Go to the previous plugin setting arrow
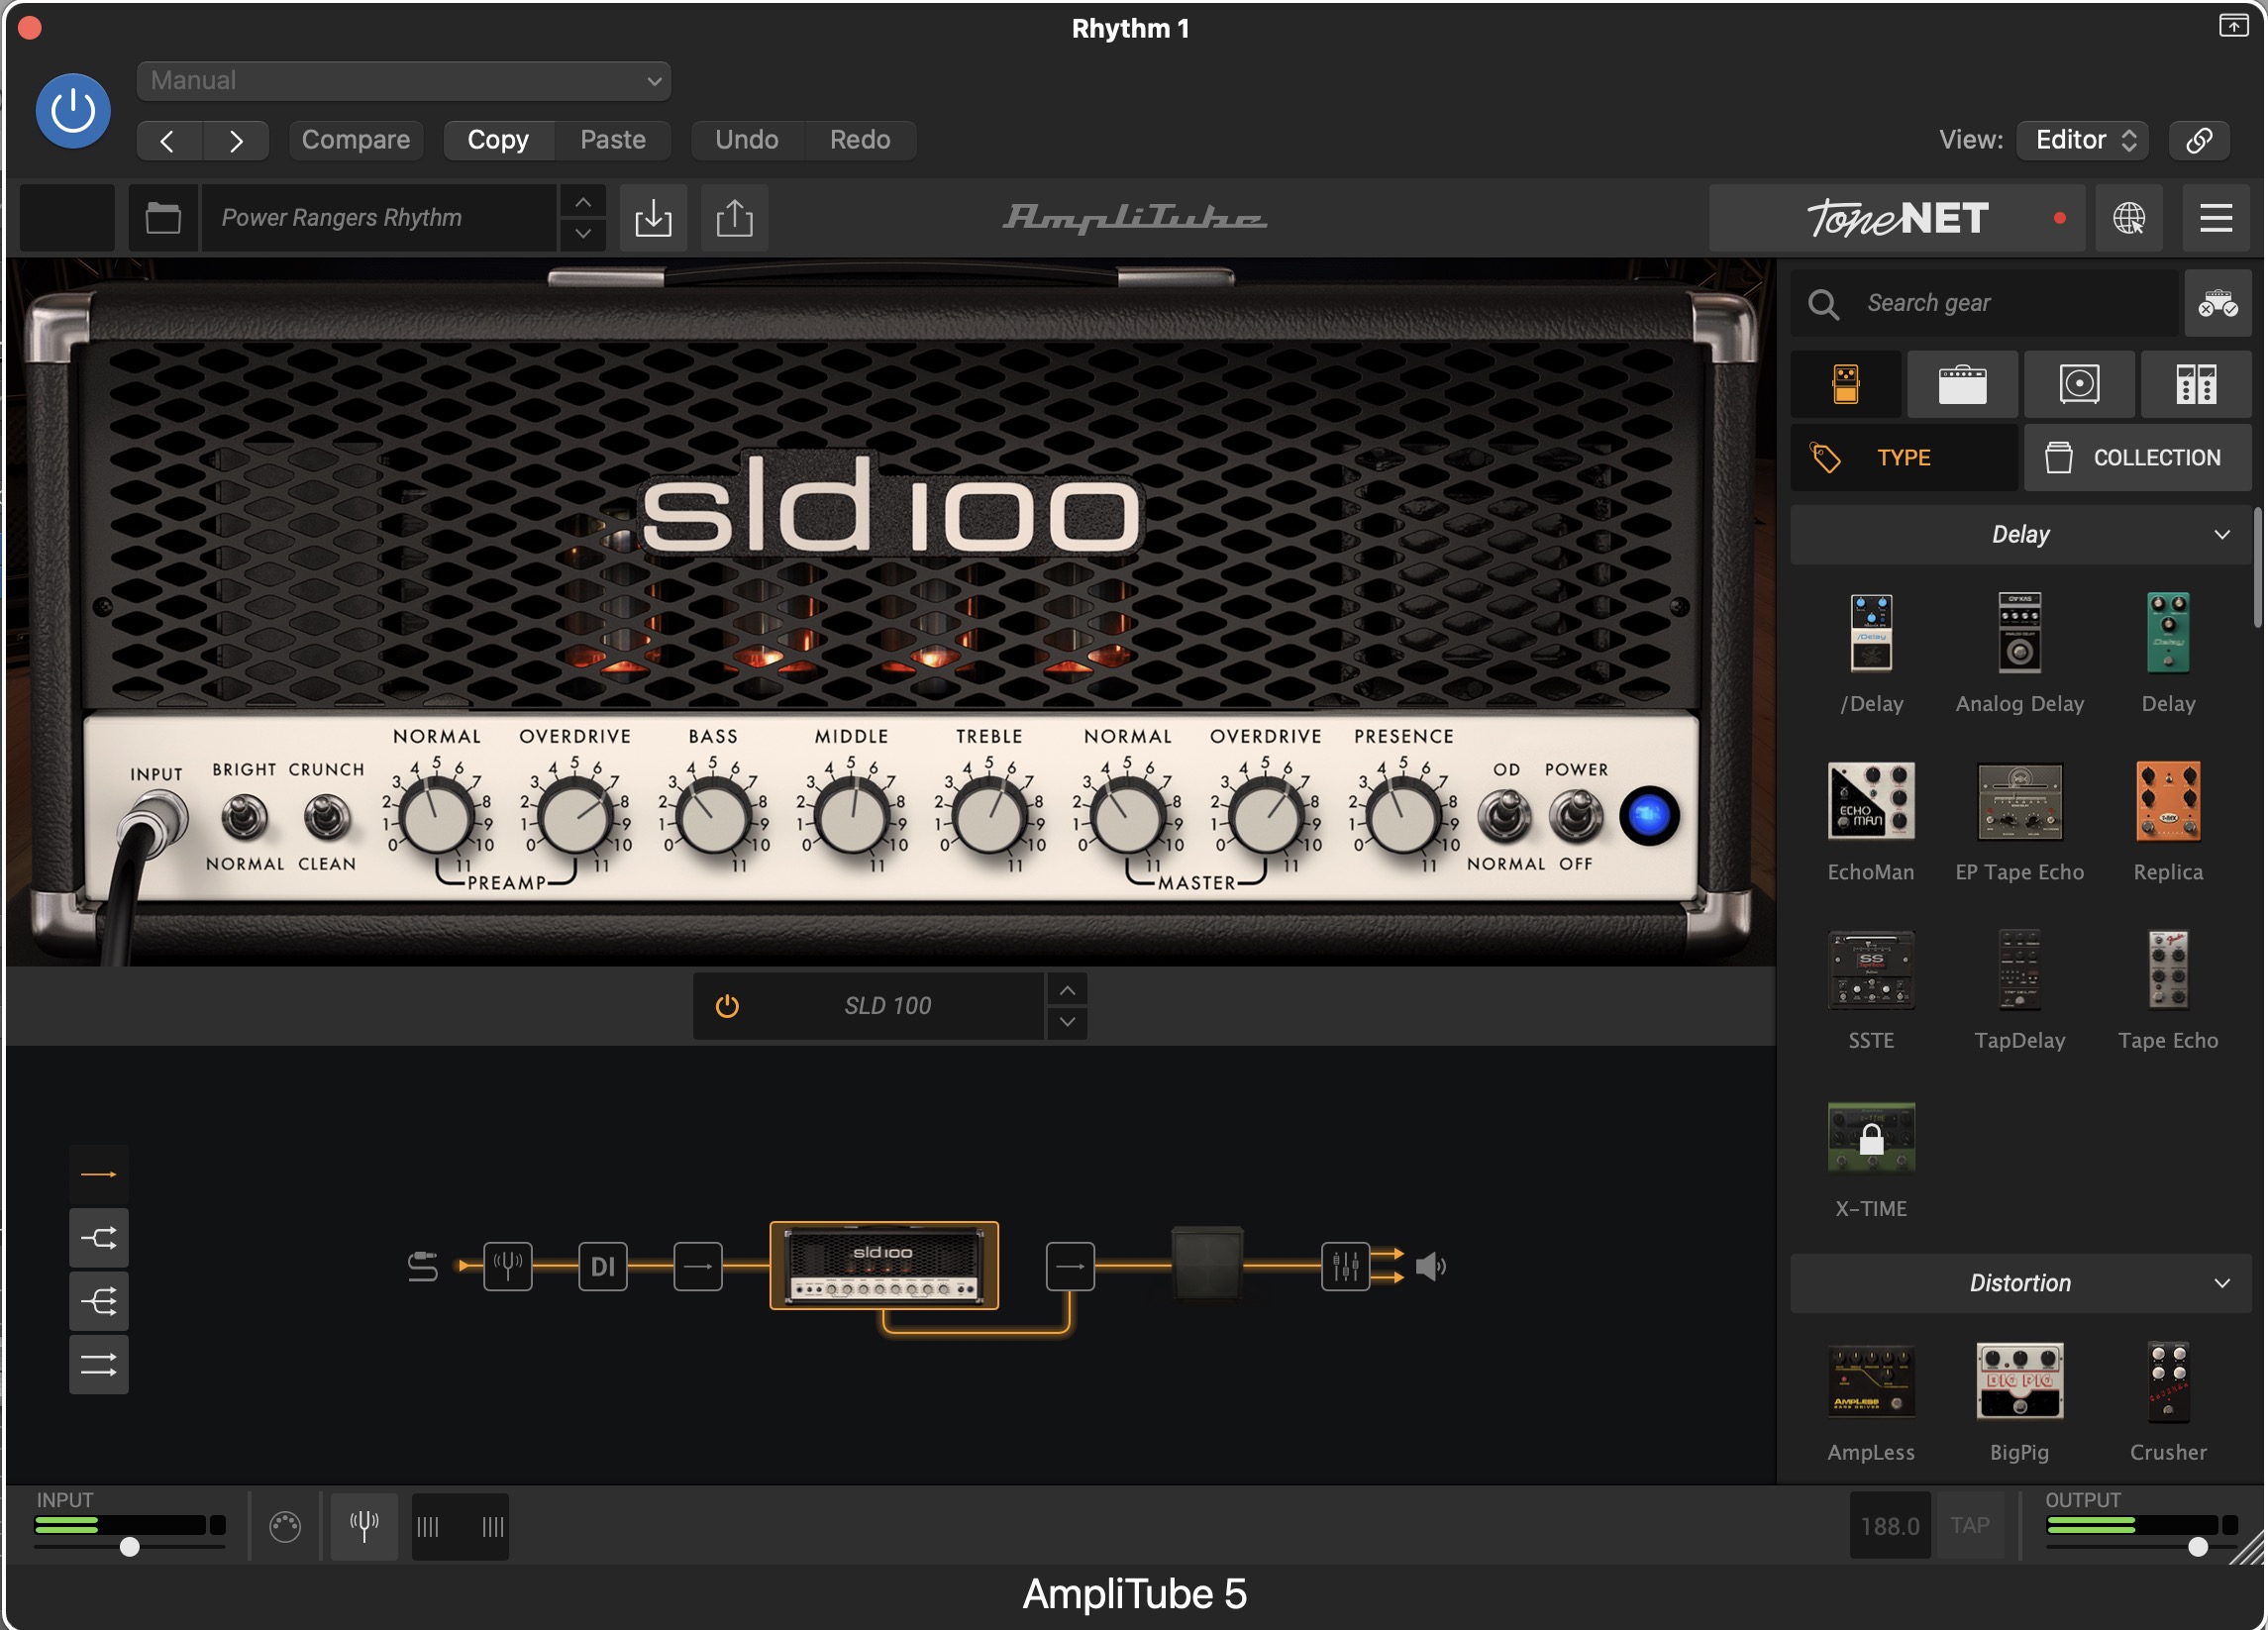 (x=168, y=140)
